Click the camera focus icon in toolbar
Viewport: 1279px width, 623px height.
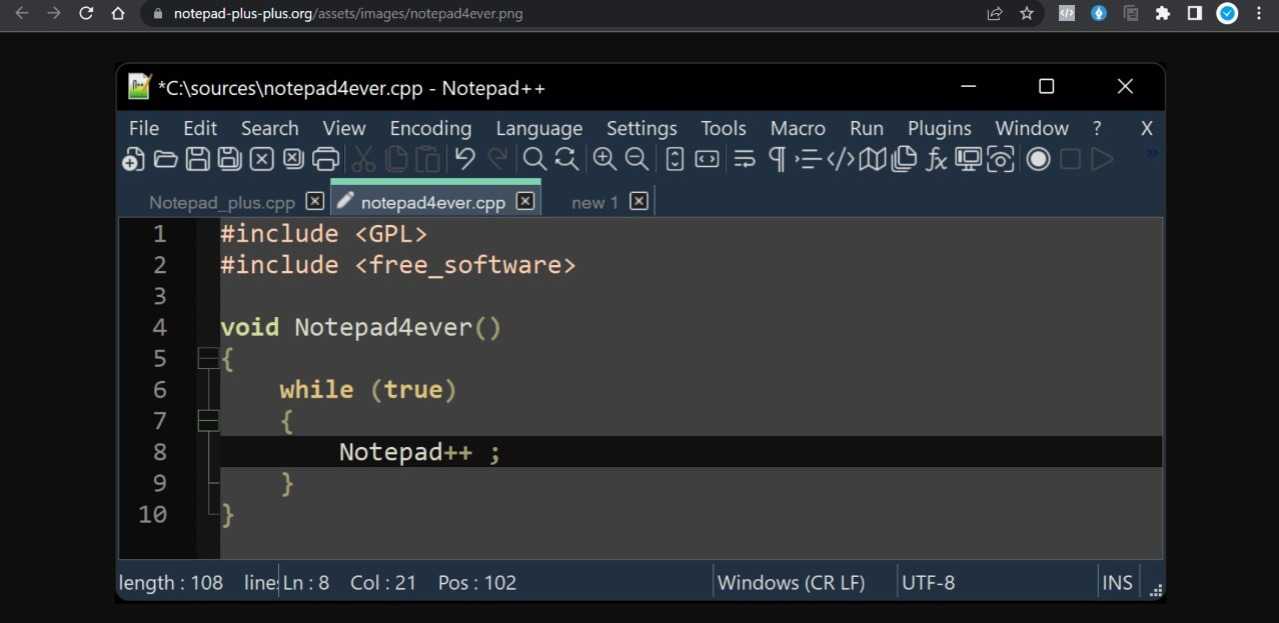click(x=1000, y=159)
